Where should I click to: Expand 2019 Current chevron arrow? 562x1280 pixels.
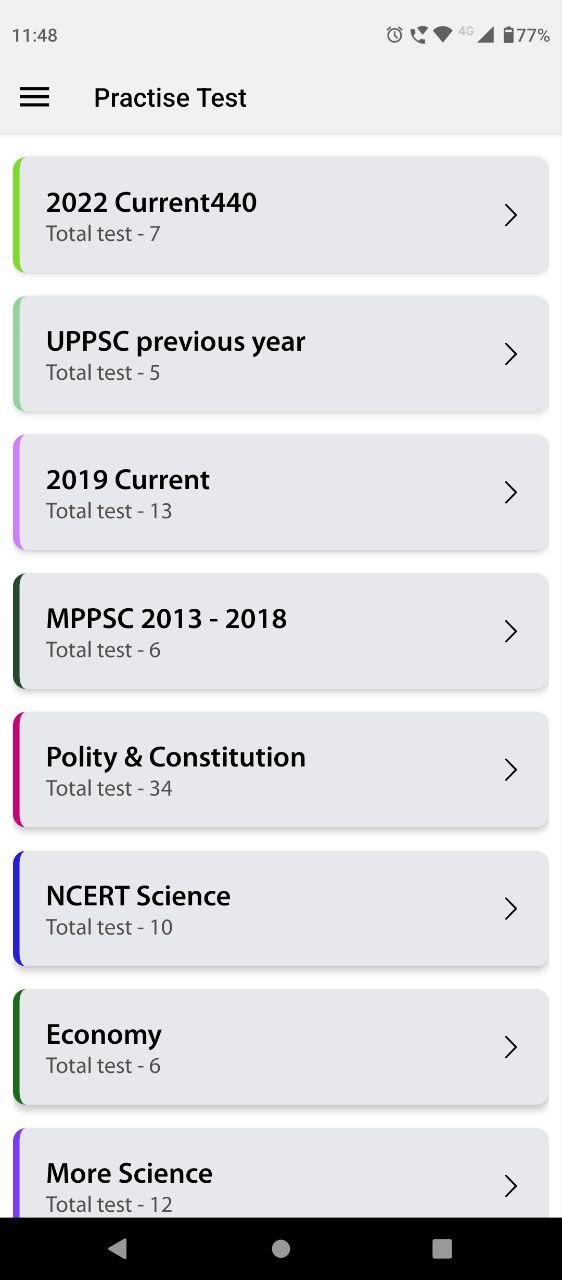pos(511,492)
